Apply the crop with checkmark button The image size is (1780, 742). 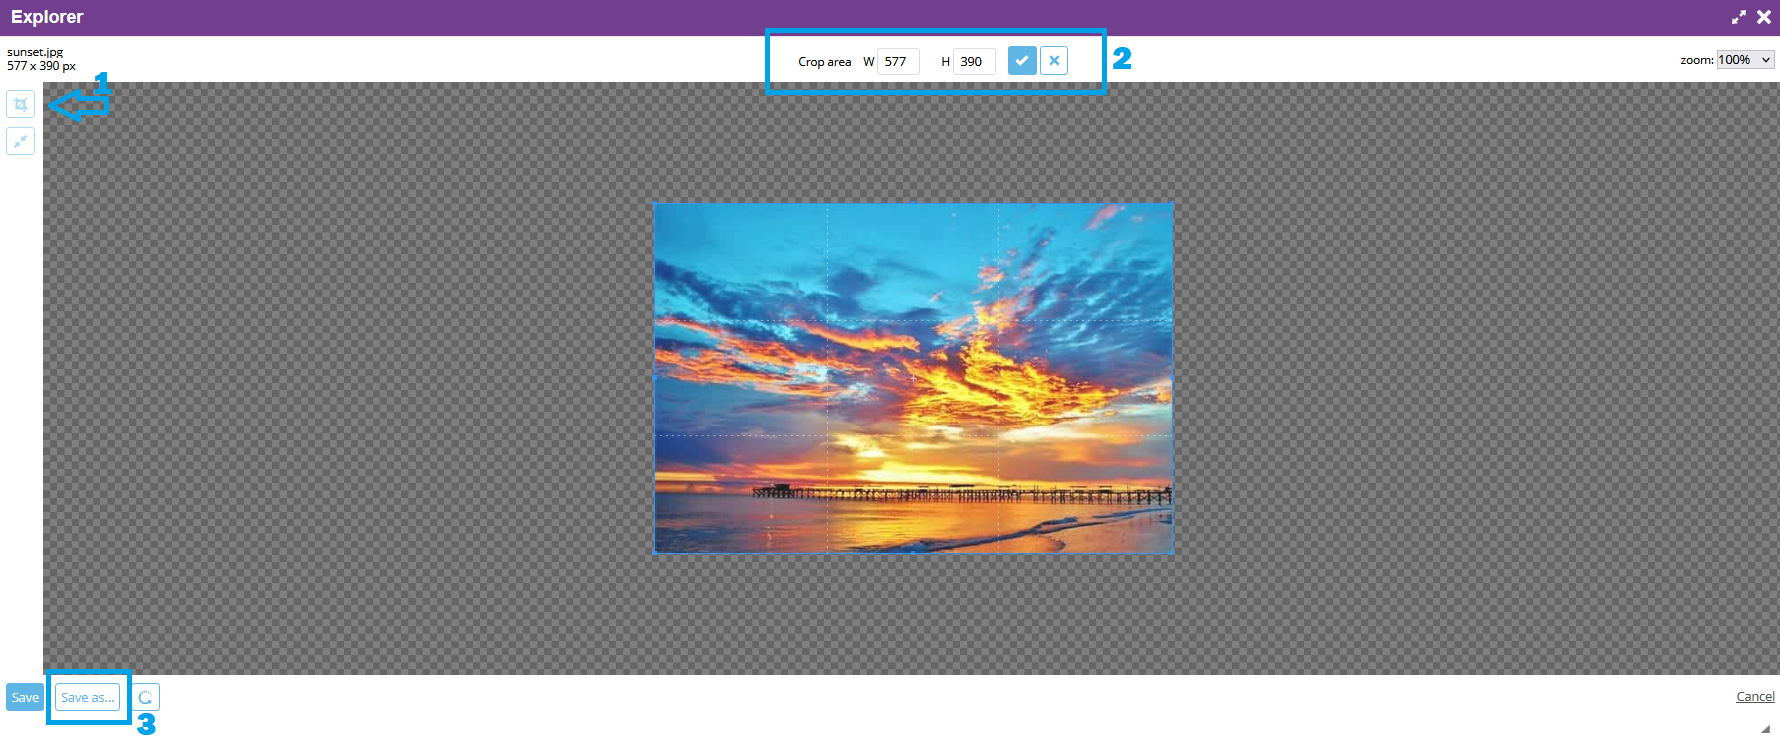(x=1021, y=61)
